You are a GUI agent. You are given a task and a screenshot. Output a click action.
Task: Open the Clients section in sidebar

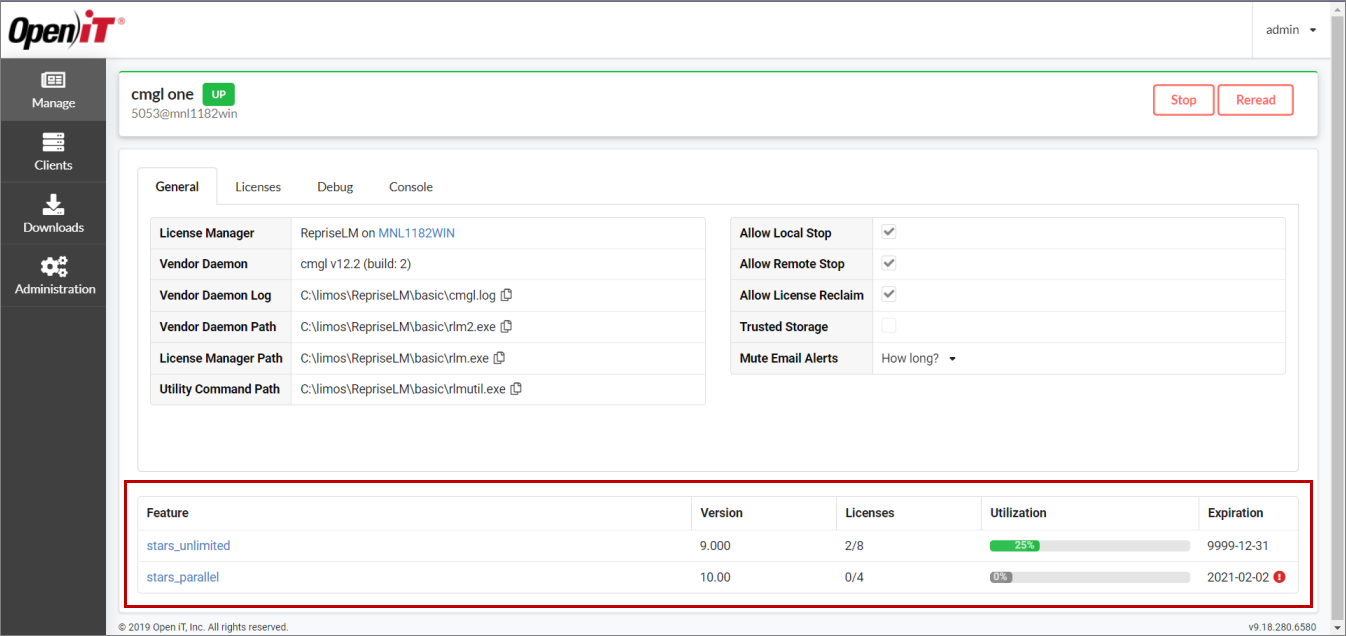[x=53, y=152]
